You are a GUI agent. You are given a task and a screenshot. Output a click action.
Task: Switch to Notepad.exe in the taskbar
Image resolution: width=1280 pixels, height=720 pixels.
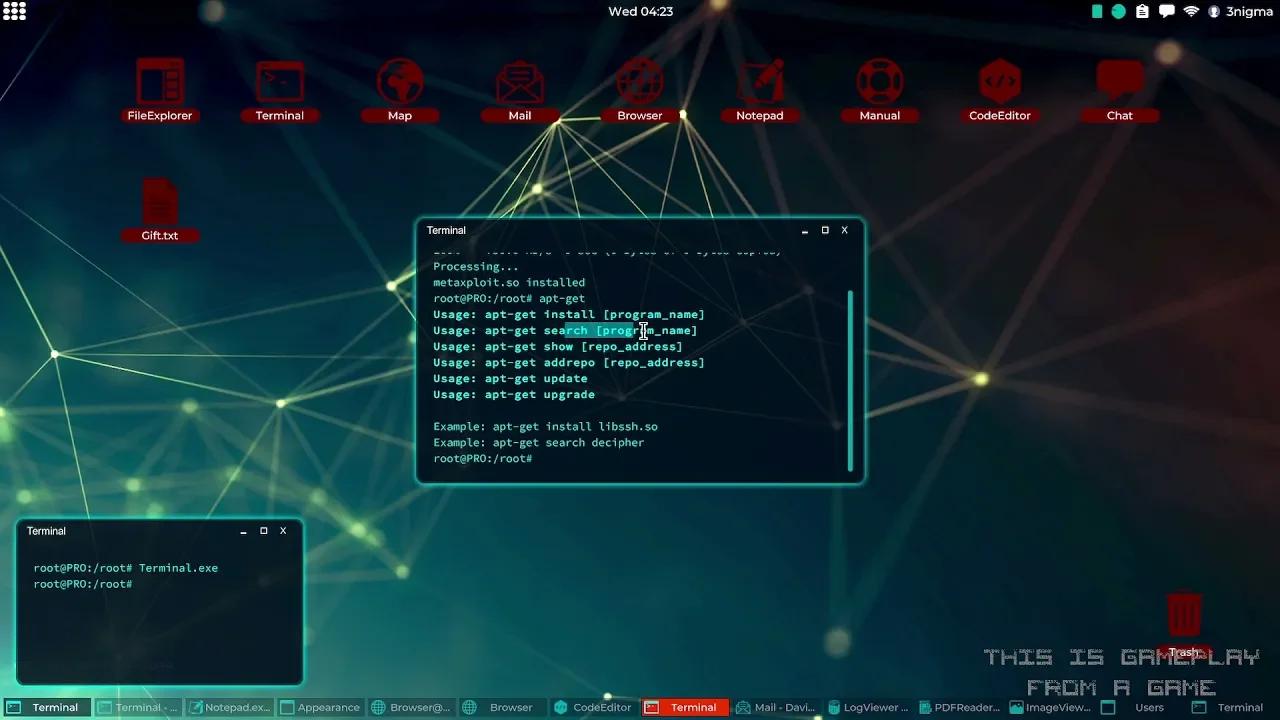230,707
